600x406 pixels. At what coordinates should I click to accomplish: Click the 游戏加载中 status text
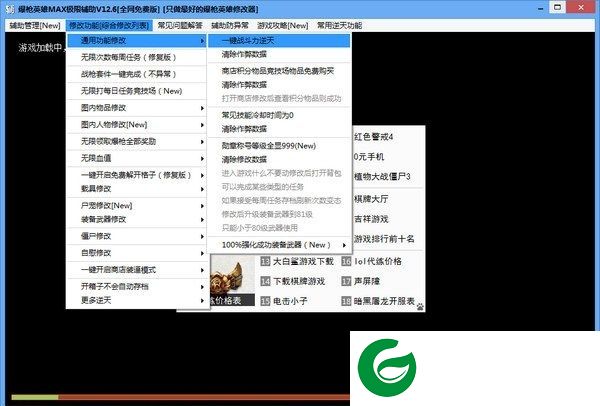pos(40,48)
